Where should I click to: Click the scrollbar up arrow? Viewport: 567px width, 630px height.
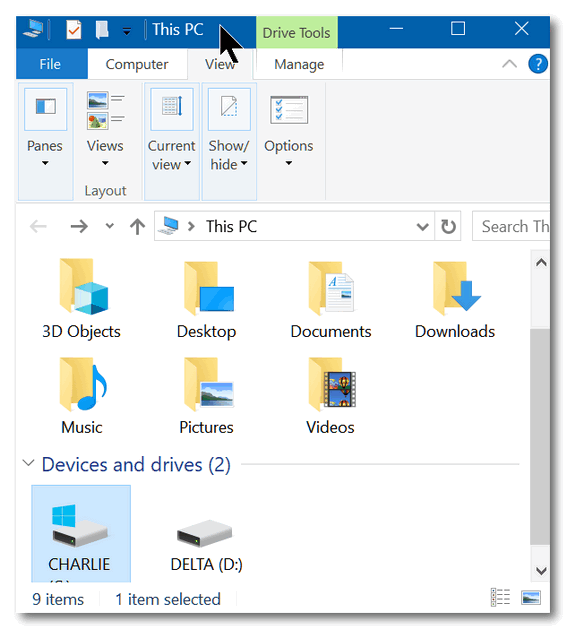click(x=541, y=263)
